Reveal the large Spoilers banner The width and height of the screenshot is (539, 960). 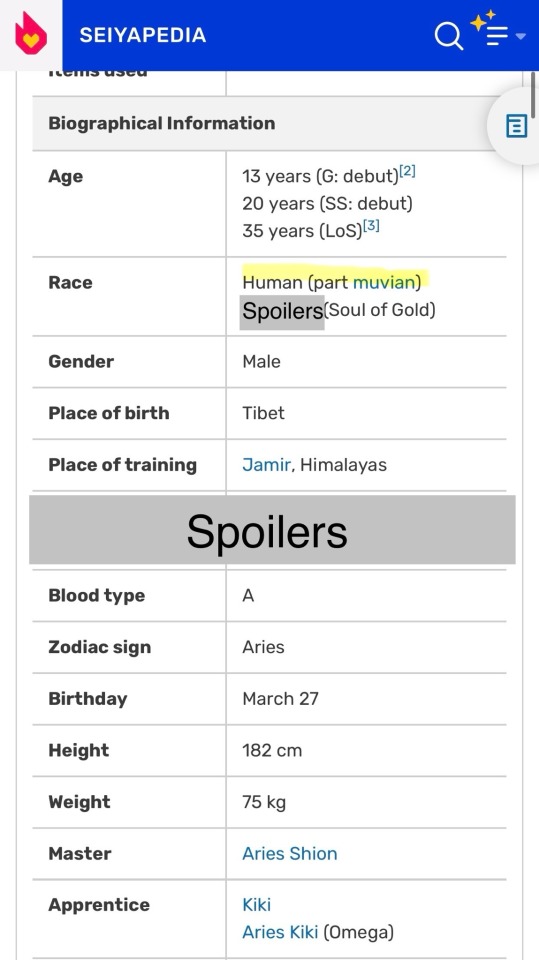click(x=272, y=530)
